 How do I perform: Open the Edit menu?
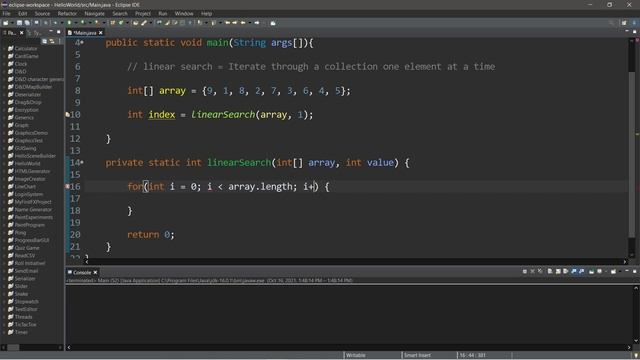(x=22, y=13)
